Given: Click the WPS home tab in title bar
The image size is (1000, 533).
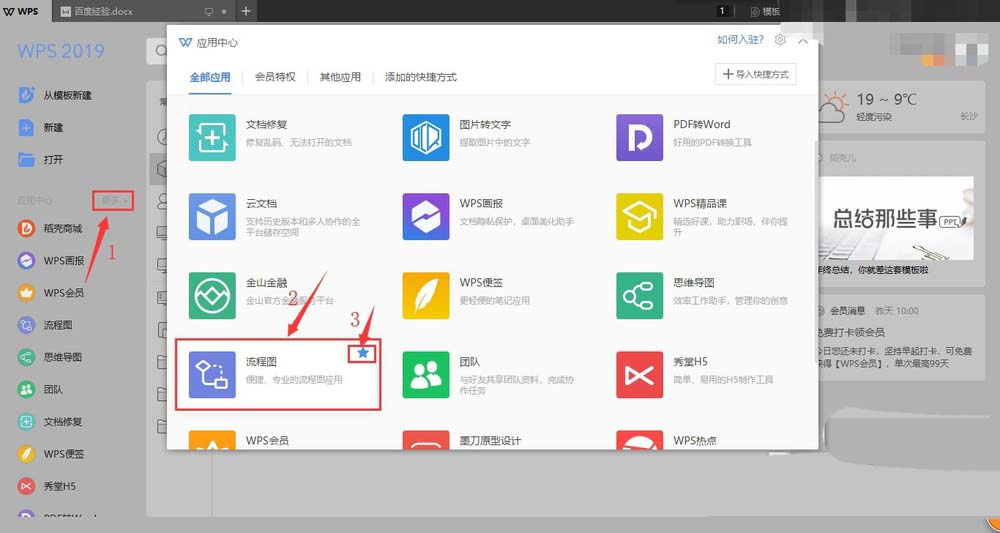Looking at the screenshot, I should (24, 11).
